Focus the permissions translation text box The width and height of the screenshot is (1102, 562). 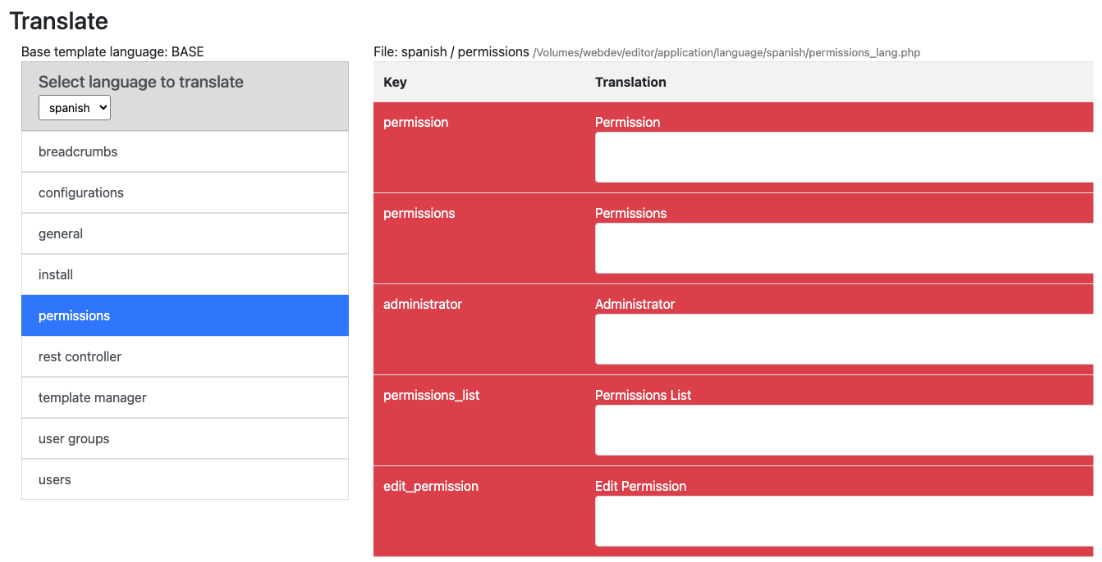[x=843, y=249]
